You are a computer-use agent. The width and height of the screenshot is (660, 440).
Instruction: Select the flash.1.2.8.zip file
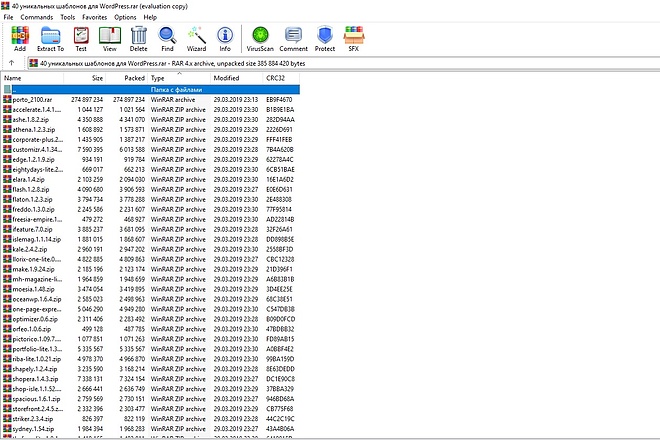click(31, 189)
